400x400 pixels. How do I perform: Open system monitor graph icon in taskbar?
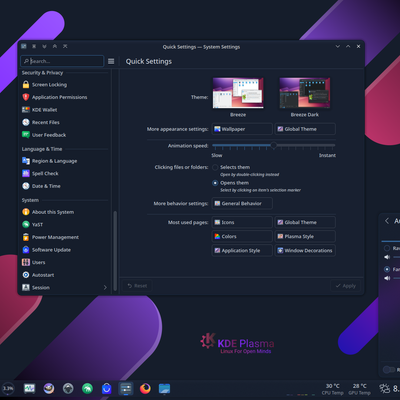(x=29, y=388)
